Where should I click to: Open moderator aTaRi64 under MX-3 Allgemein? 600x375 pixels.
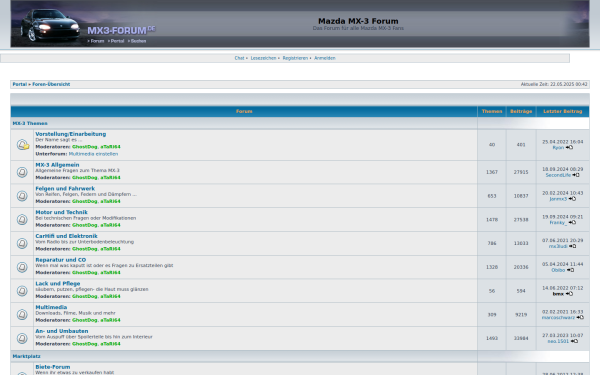pyautogui.click(x=111, y=178)
